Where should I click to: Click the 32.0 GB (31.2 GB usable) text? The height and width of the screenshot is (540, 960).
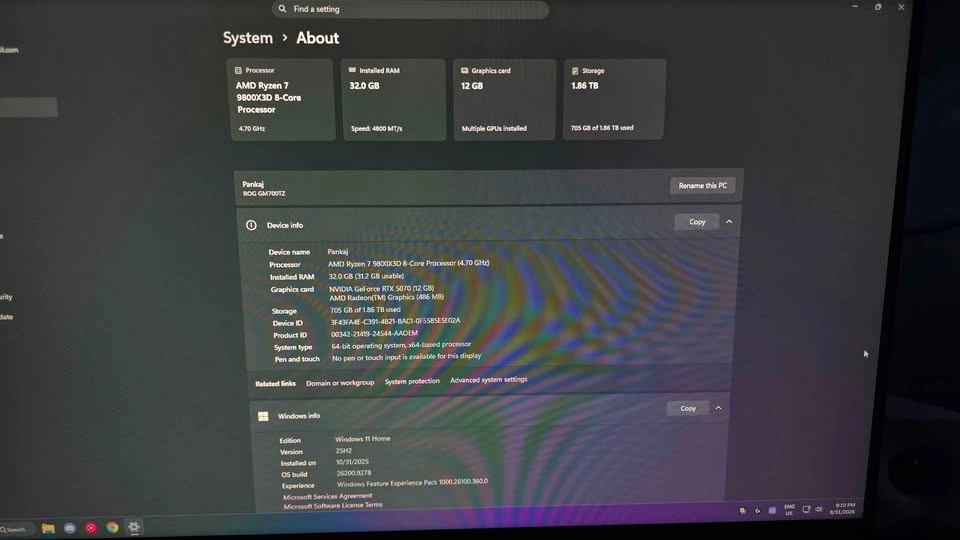(x=366, y=276)
